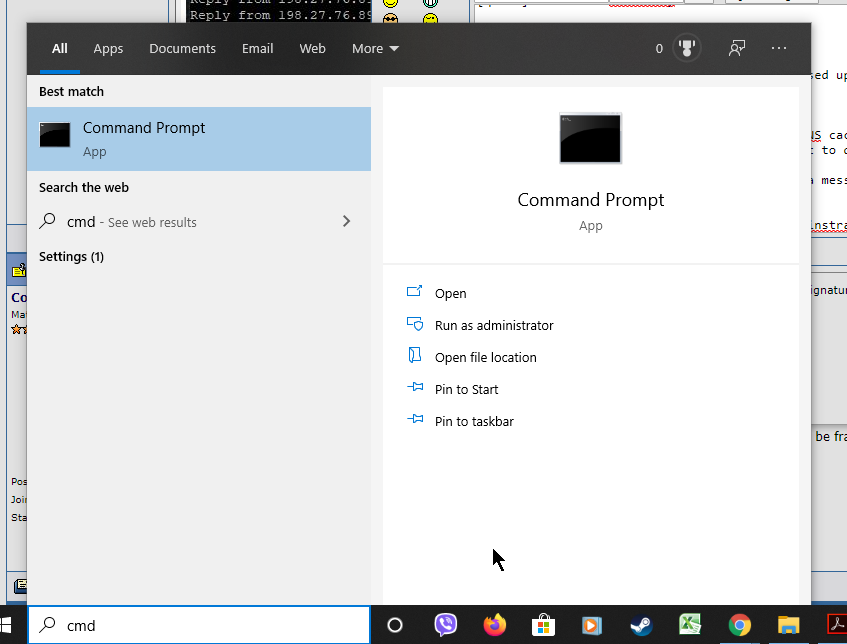Click the Pin to Start pin icon

414,387
